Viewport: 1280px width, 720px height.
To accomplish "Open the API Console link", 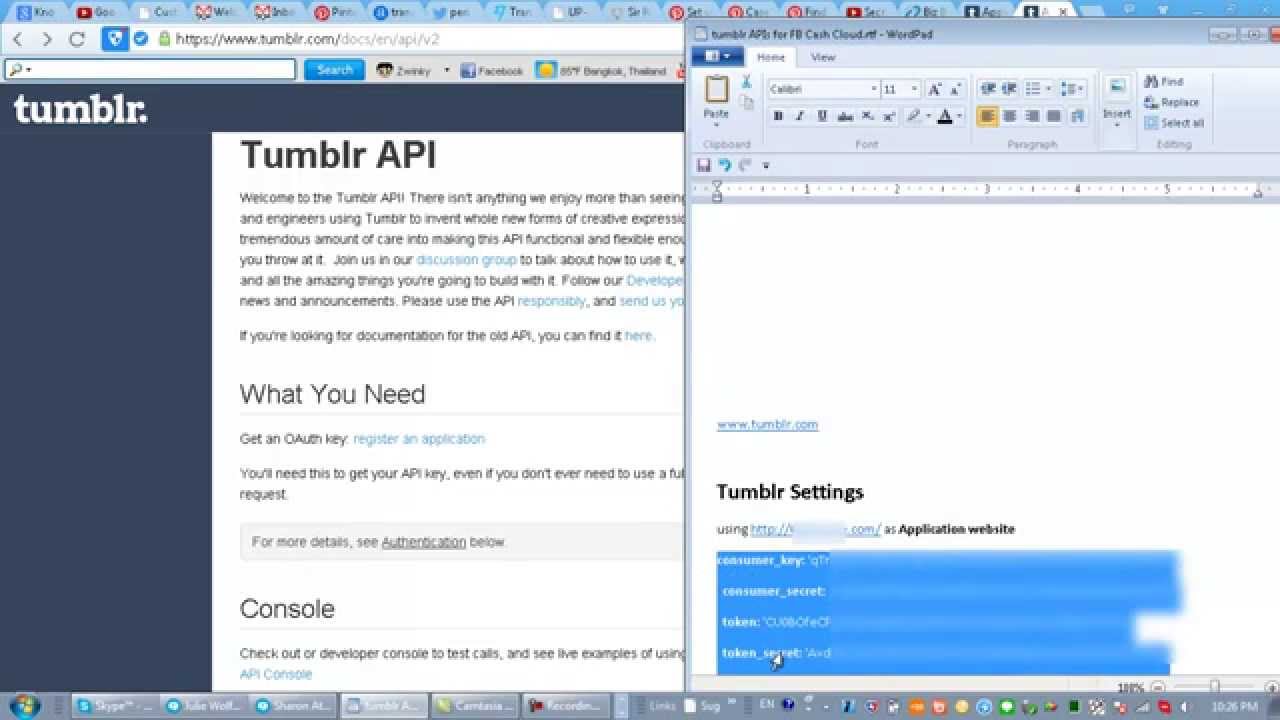I will click(x=276, y=674).
